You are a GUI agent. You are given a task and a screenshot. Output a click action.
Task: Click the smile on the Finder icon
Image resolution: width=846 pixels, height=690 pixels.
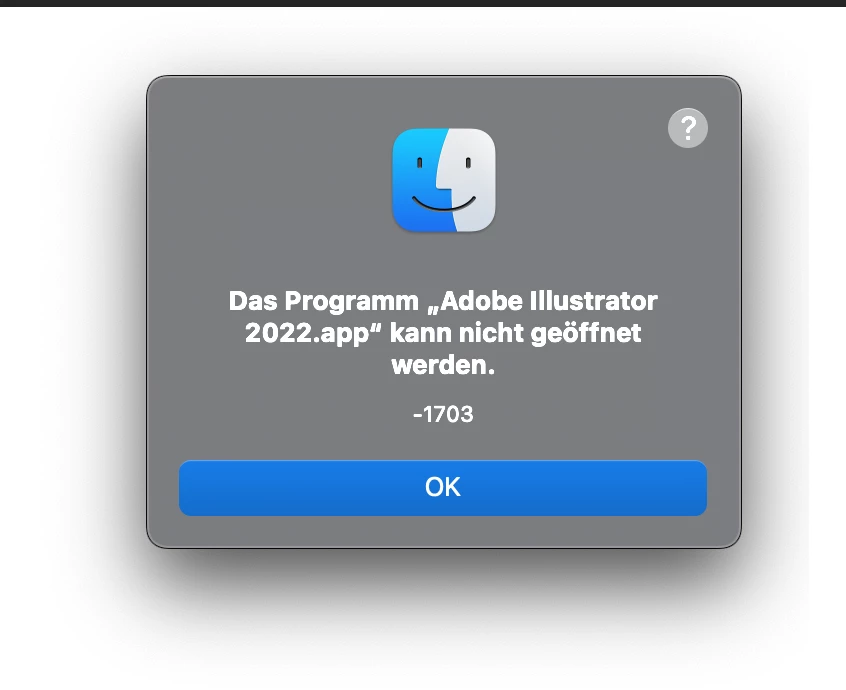coord(444,204)
